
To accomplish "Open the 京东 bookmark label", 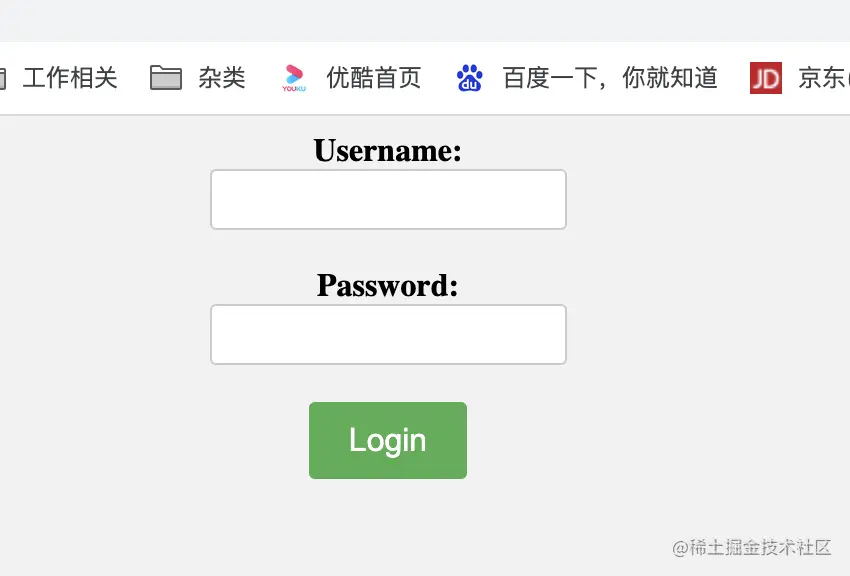I will [823, 77].
